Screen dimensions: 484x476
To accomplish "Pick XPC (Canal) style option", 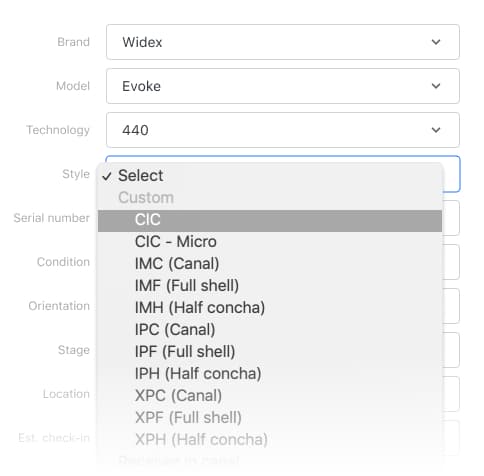I will (x=270, y=396).
